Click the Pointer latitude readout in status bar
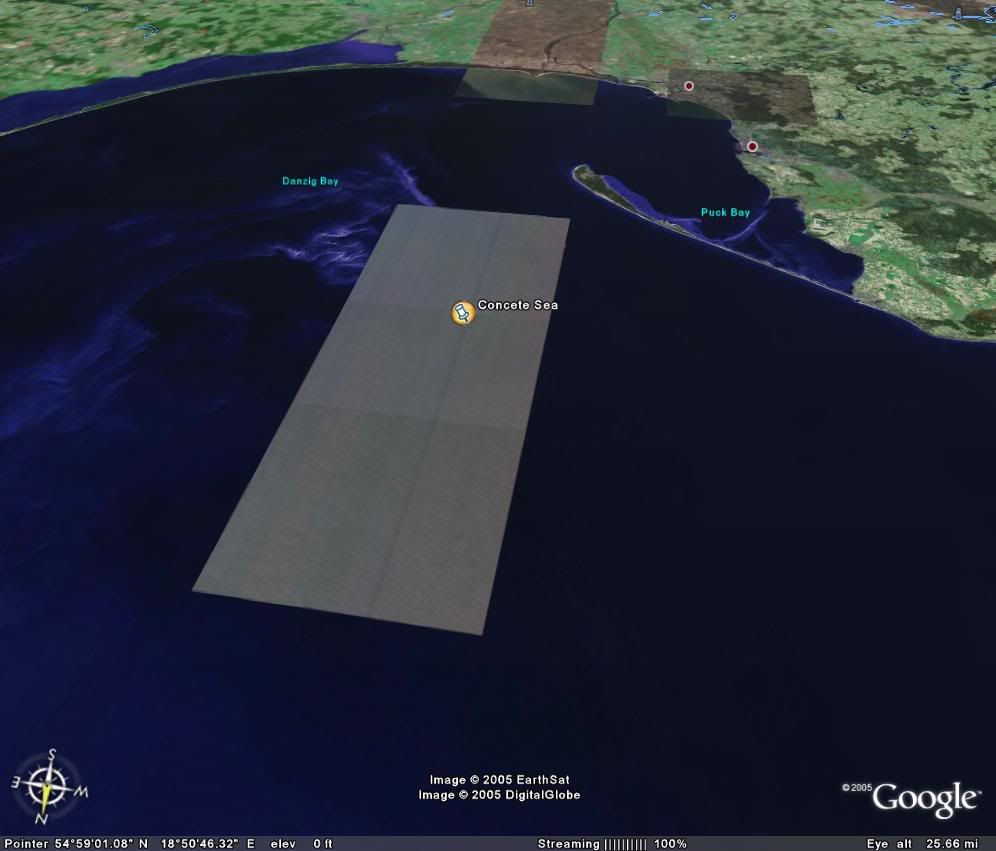Image resolution: width=996 pixels, height=851 pixels. click(102, 844)
